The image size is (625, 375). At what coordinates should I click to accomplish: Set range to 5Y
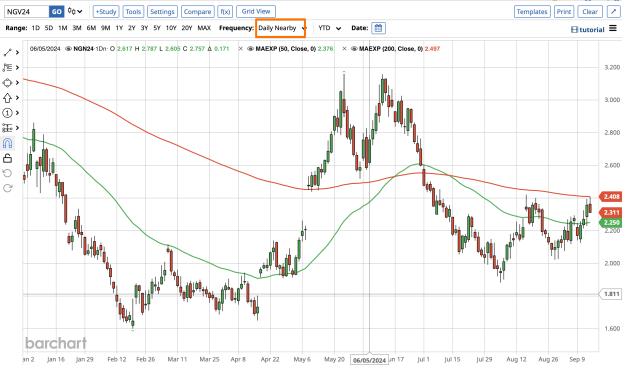tap(157, 28)
